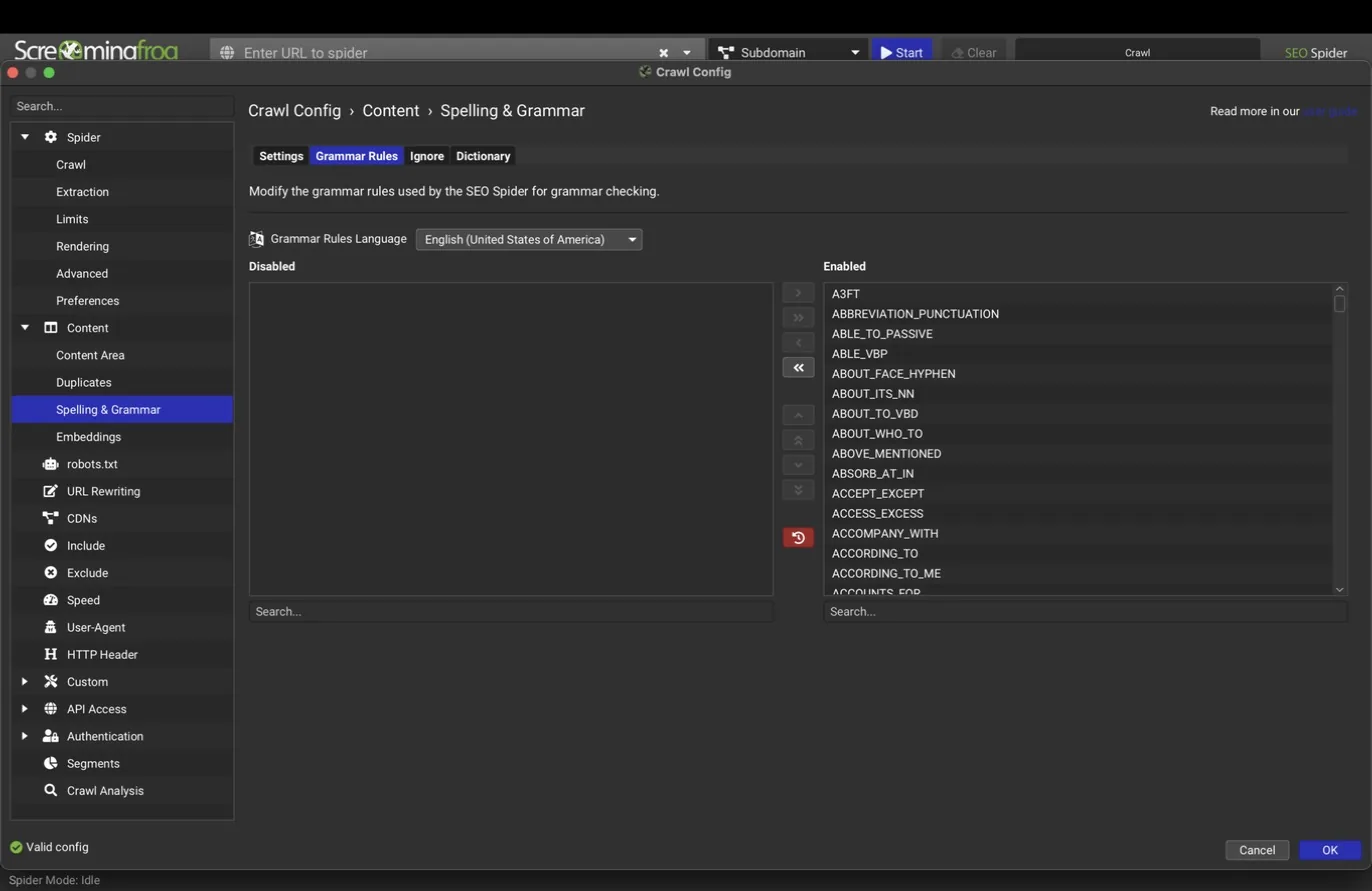Click the Cancel button
Viewport: 1372px width, 891px height.
click(1257, 850)
